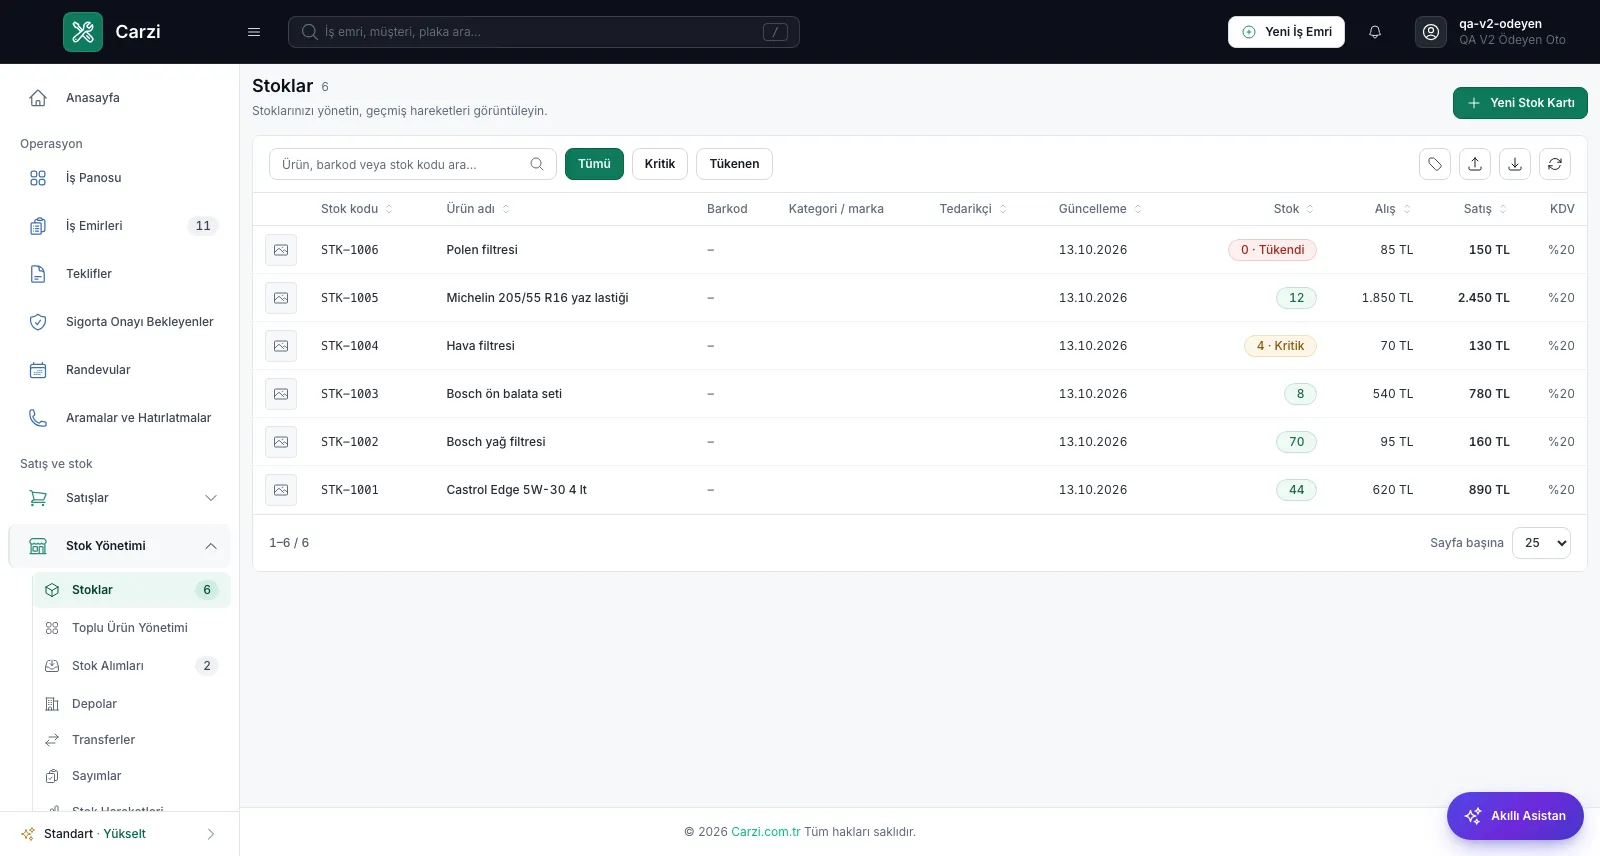
Task: Sort by Stok kodu column
Action: 357,209
